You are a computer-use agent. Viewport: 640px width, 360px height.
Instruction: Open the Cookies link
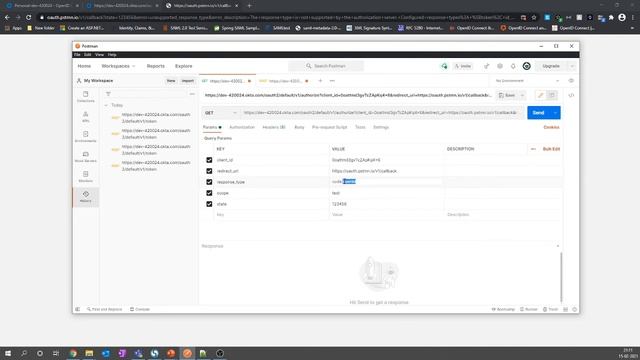pos(551,127)
